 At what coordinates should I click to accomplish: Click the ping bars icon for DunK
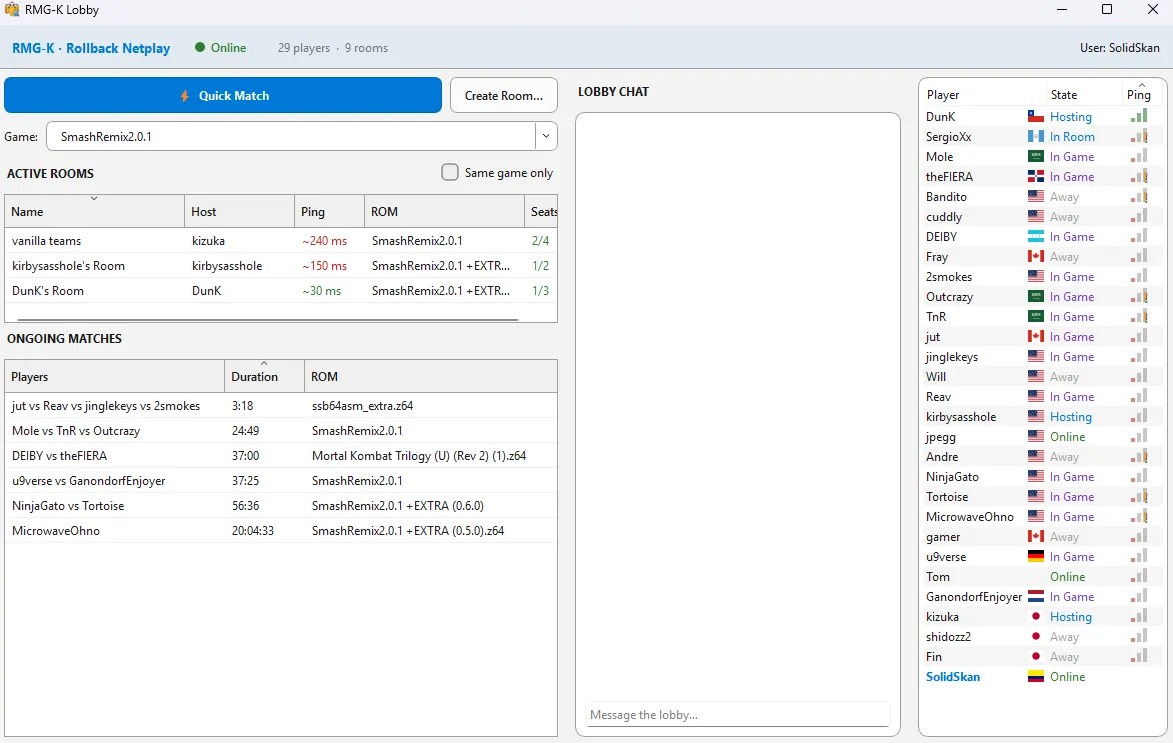1139,116
